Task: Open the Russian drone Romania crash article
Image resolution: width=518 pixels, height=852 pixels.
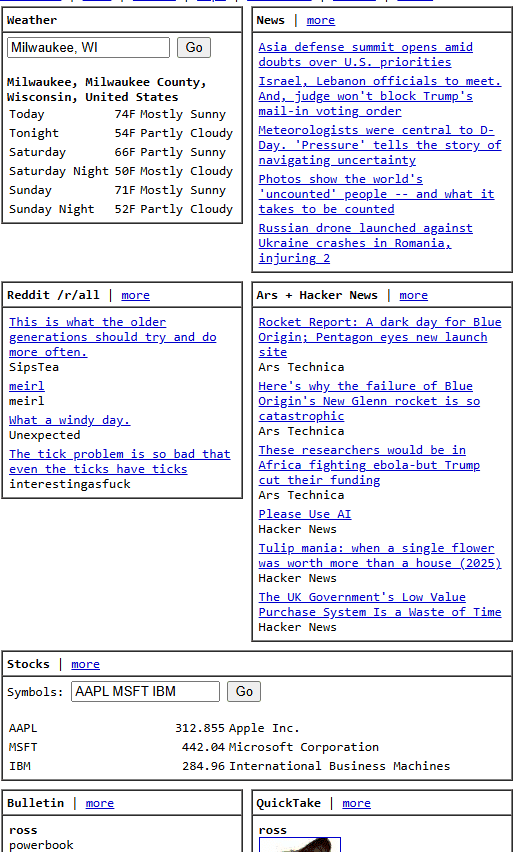Action: [365, 243]
